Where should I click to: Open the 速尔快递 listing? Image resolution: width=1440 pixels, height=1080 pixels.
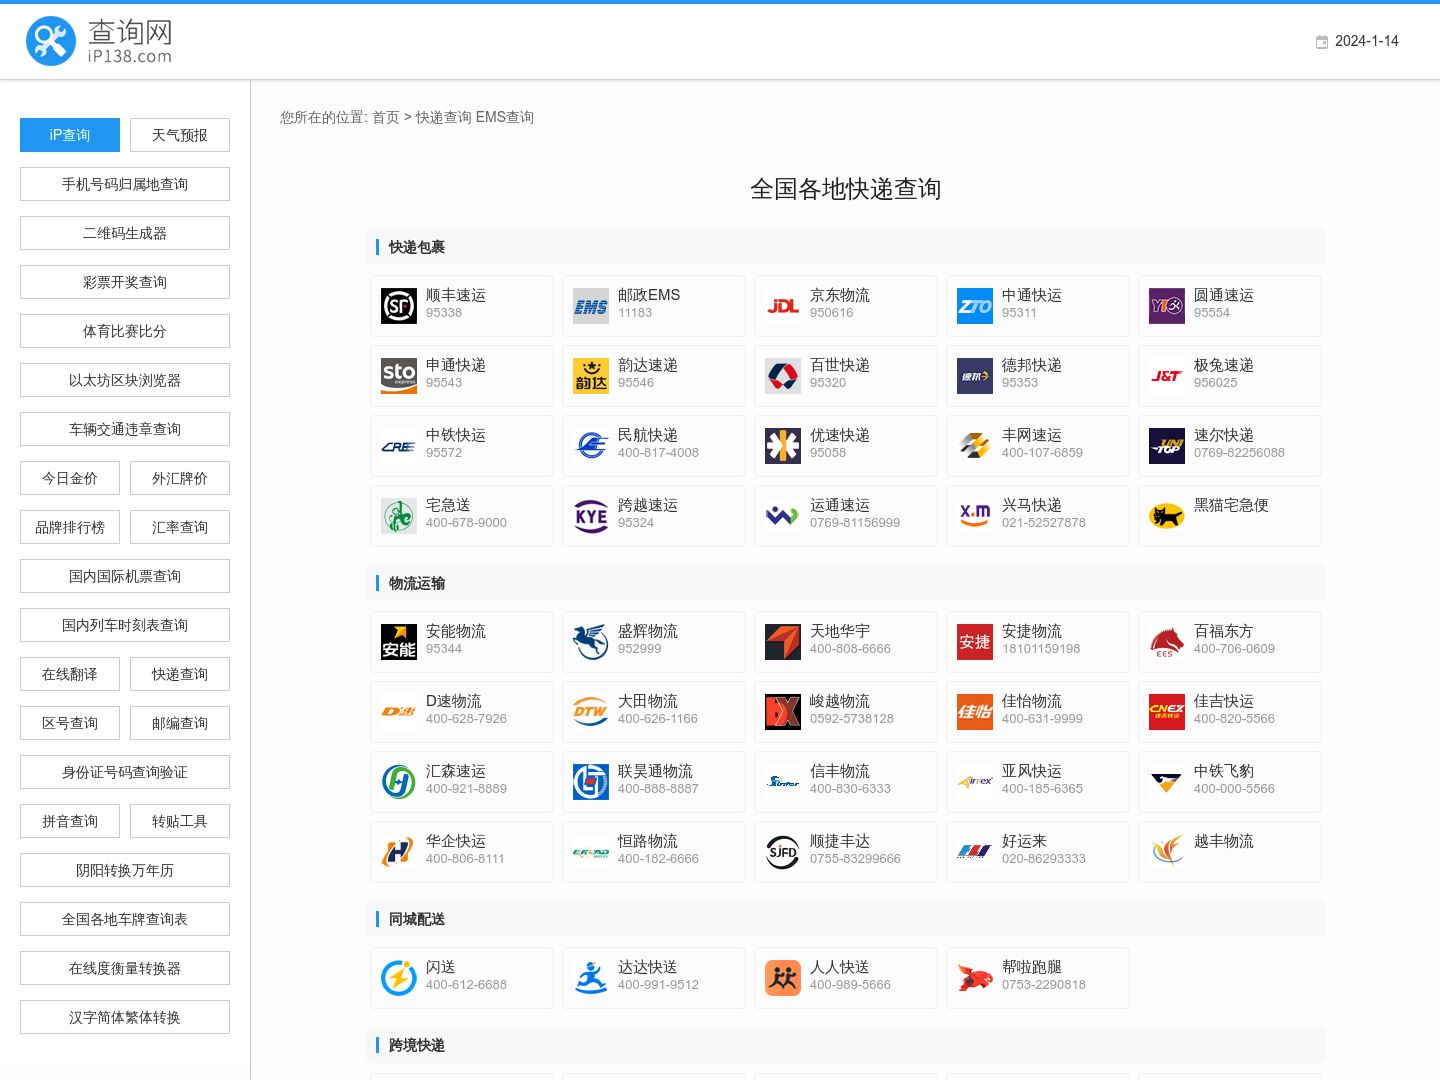click(x=1230, y=446)
